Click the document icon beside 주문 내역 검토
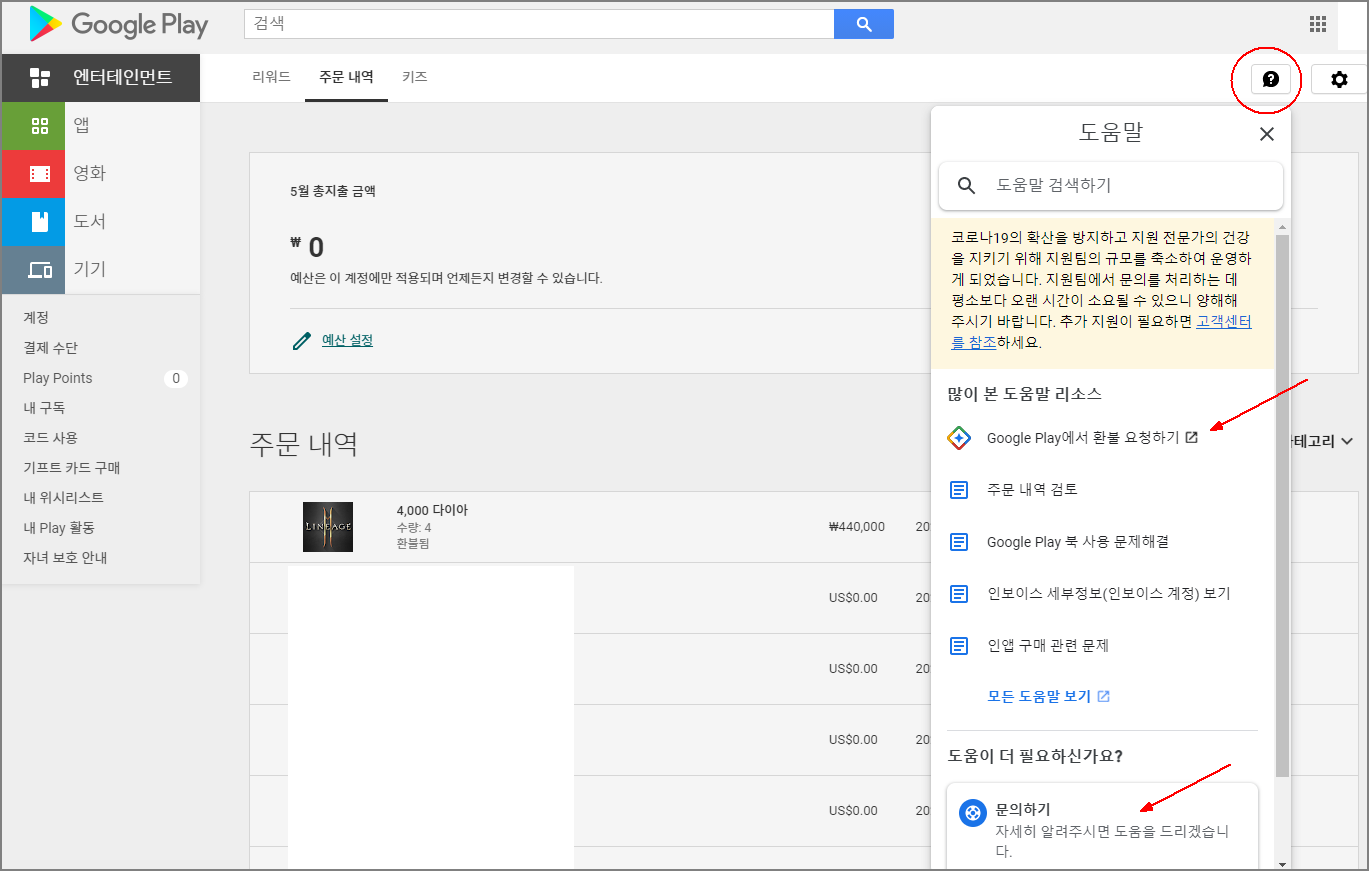This screenshot has height=871, width=1369. [958, 490]
